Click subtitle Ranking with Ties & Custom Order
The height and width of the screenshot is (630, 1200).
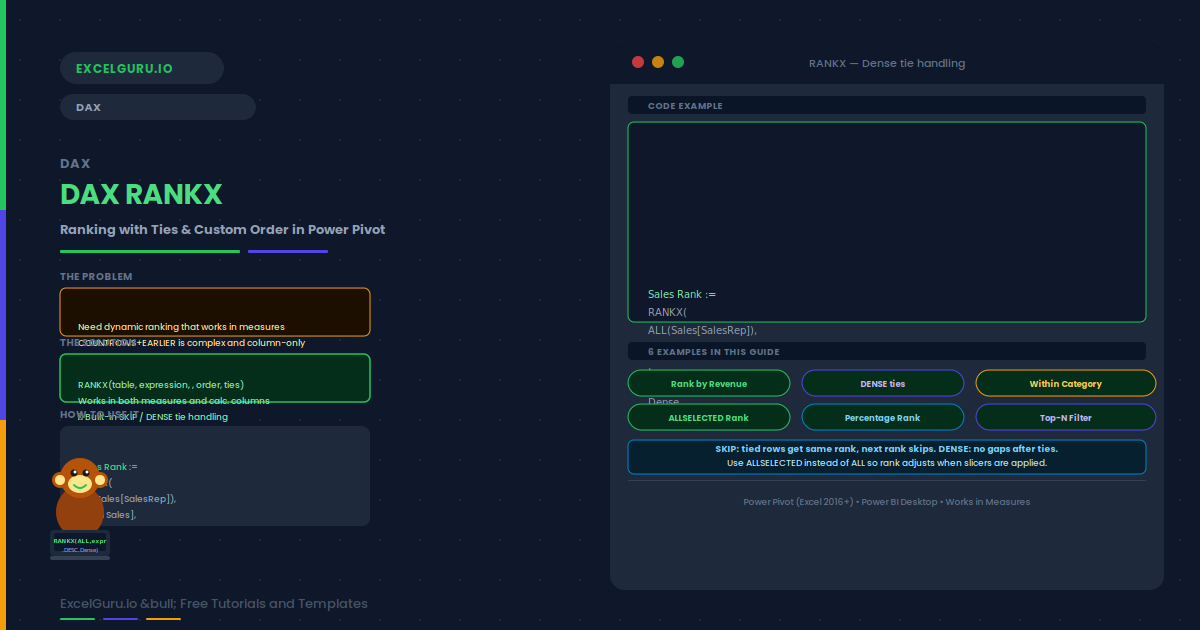(222, 229)
